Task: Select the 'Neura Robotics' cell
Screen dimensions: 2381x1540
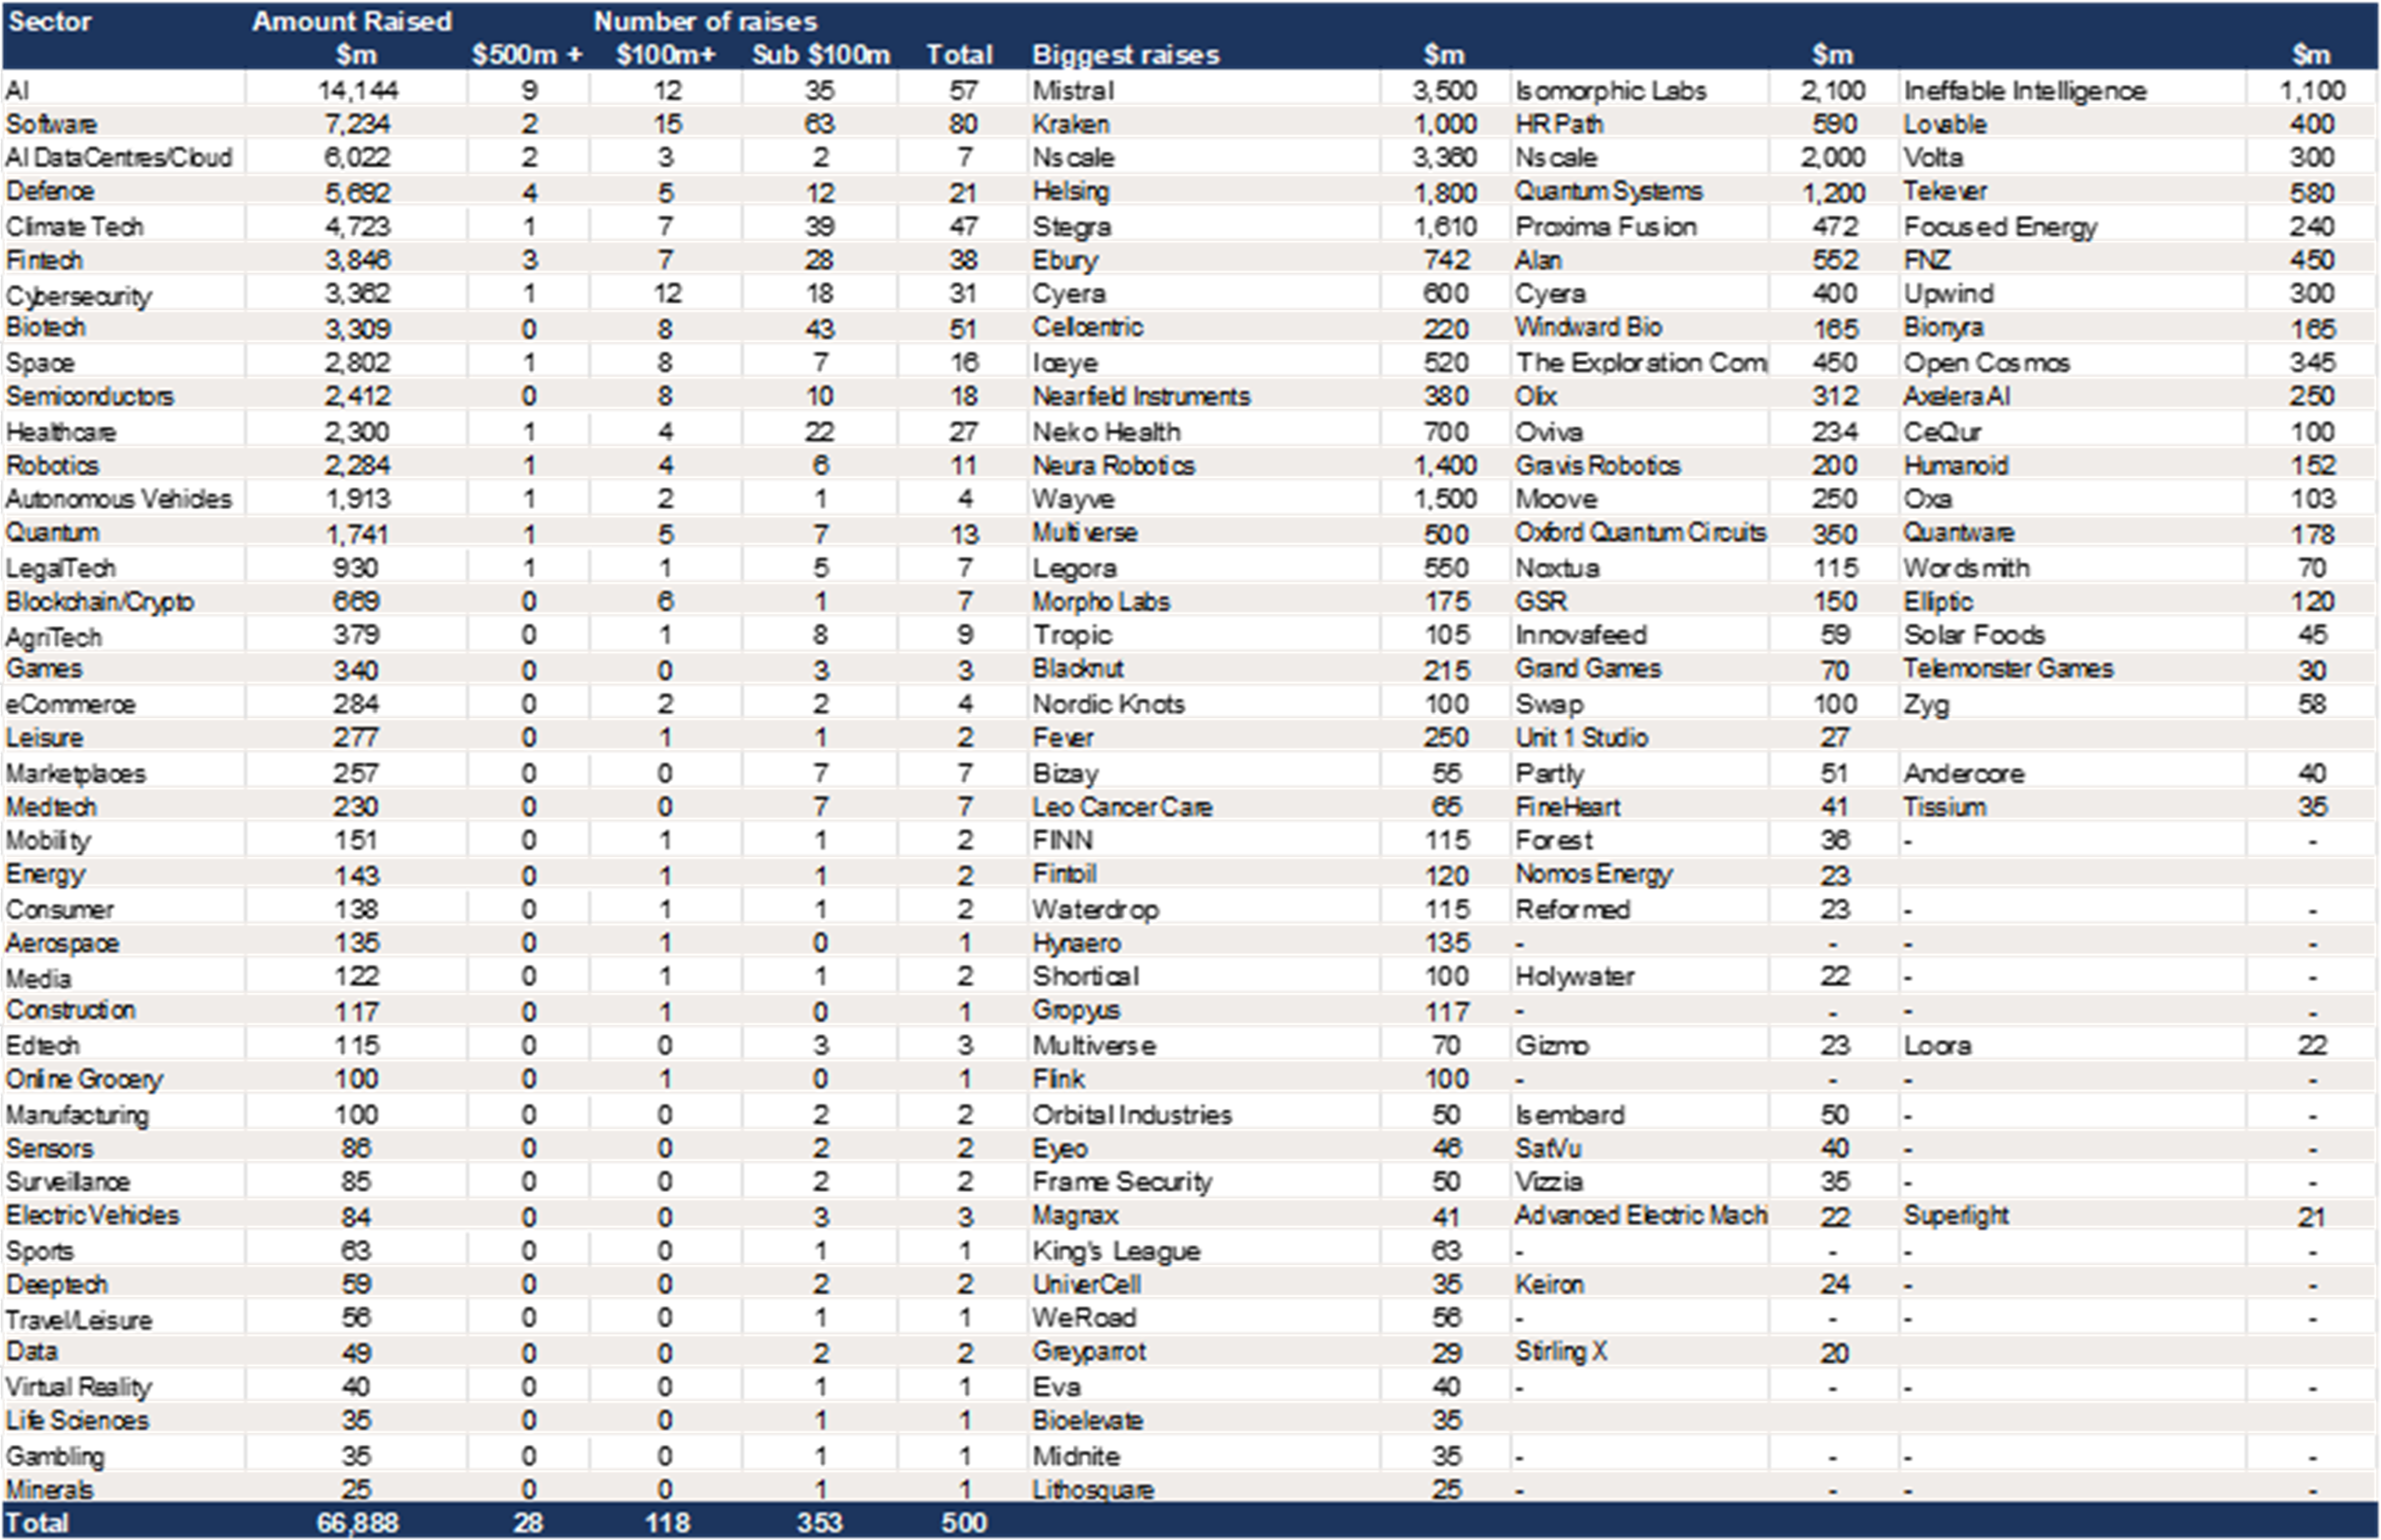Action: tap(1113, 465)
